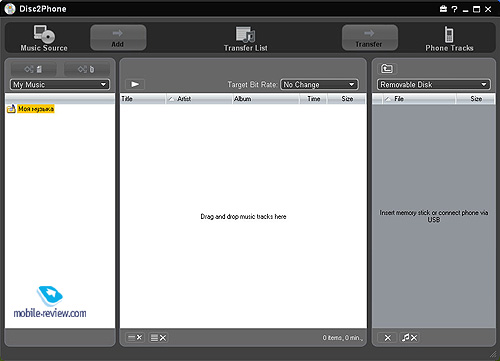Open the Phone Tracks section
This screenshot has width=500, height=361.
coord(449,39)
